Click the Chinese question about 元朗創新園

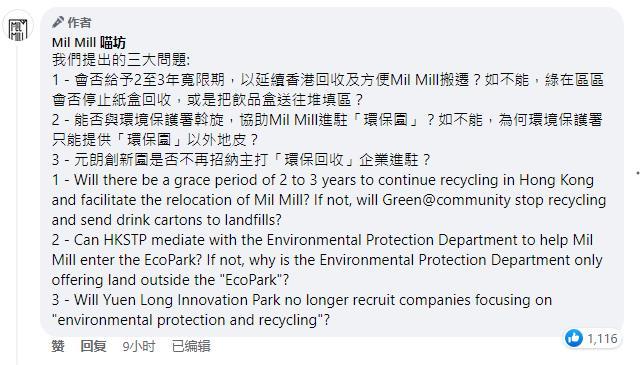click(241, 160)
